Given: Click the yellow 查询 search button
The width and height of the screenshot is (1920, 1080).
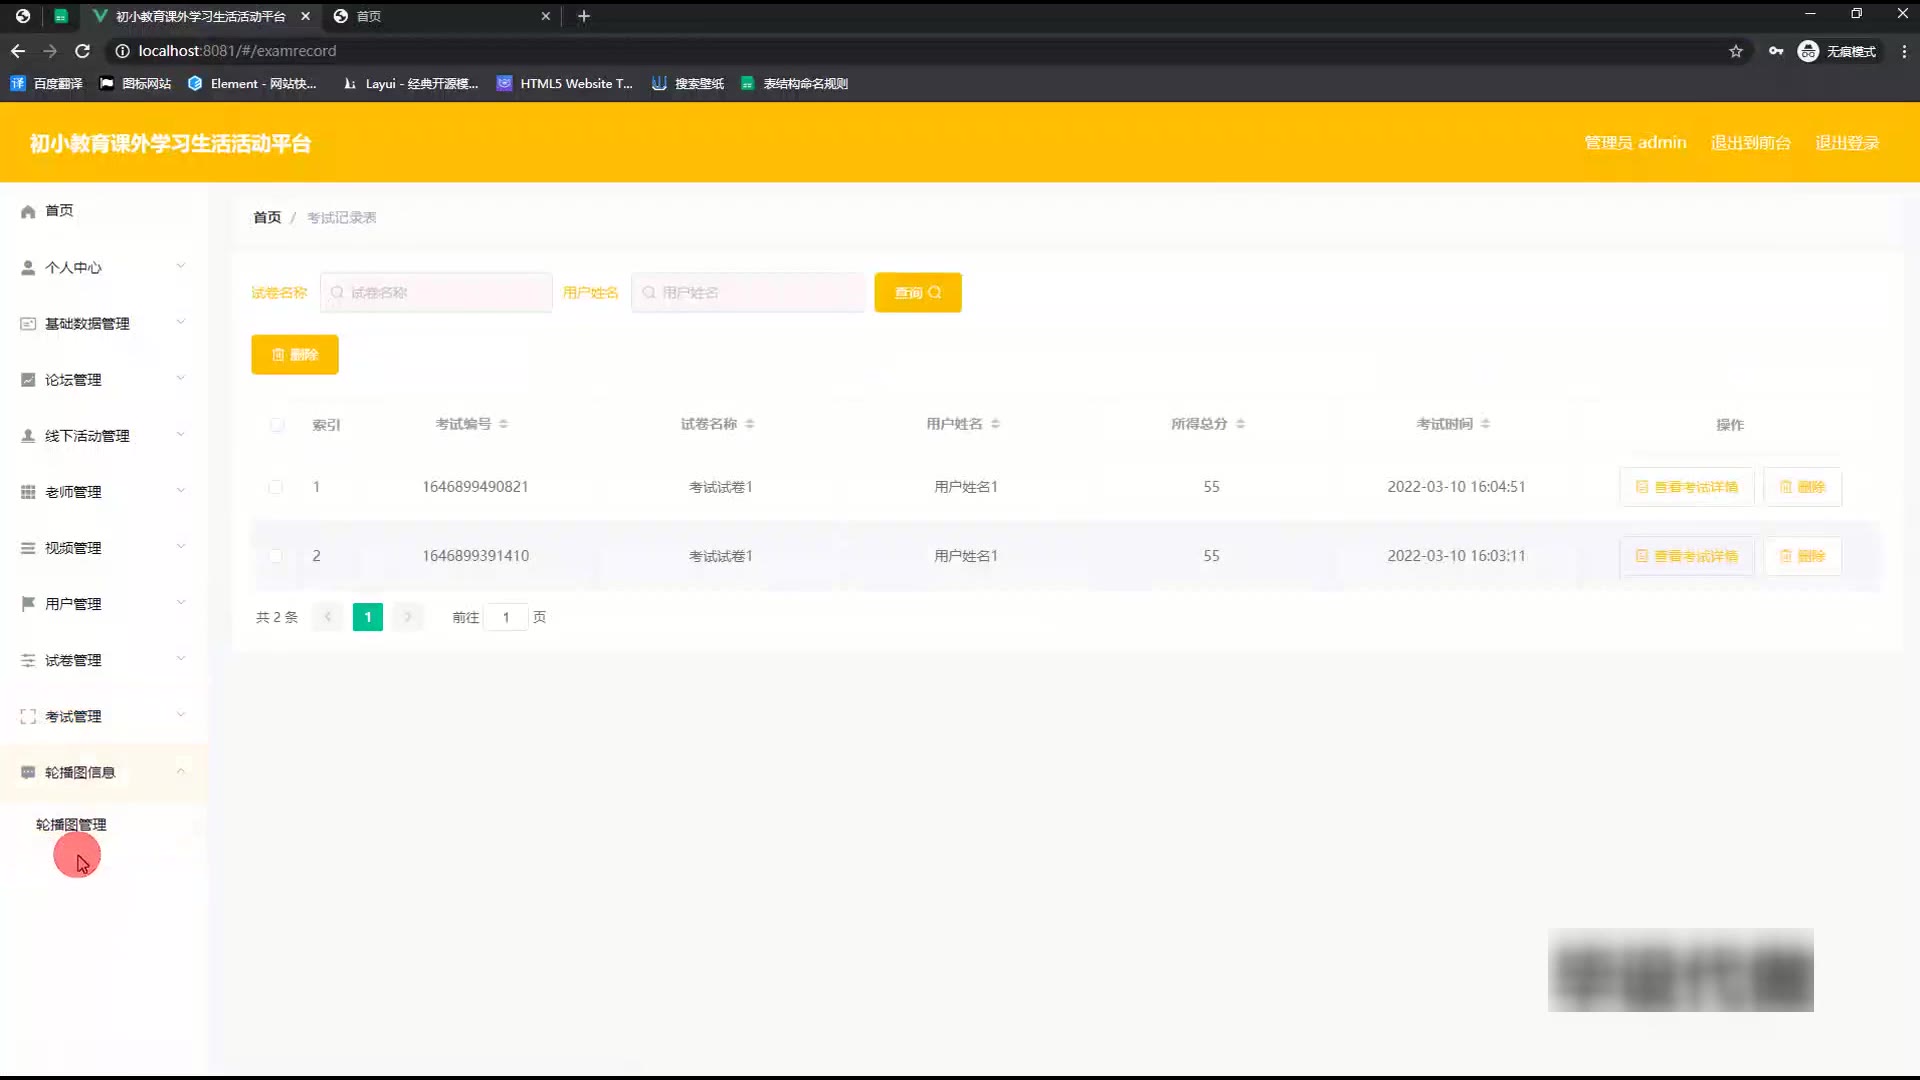Looking at the screenshot, I should tap(917, 293).
